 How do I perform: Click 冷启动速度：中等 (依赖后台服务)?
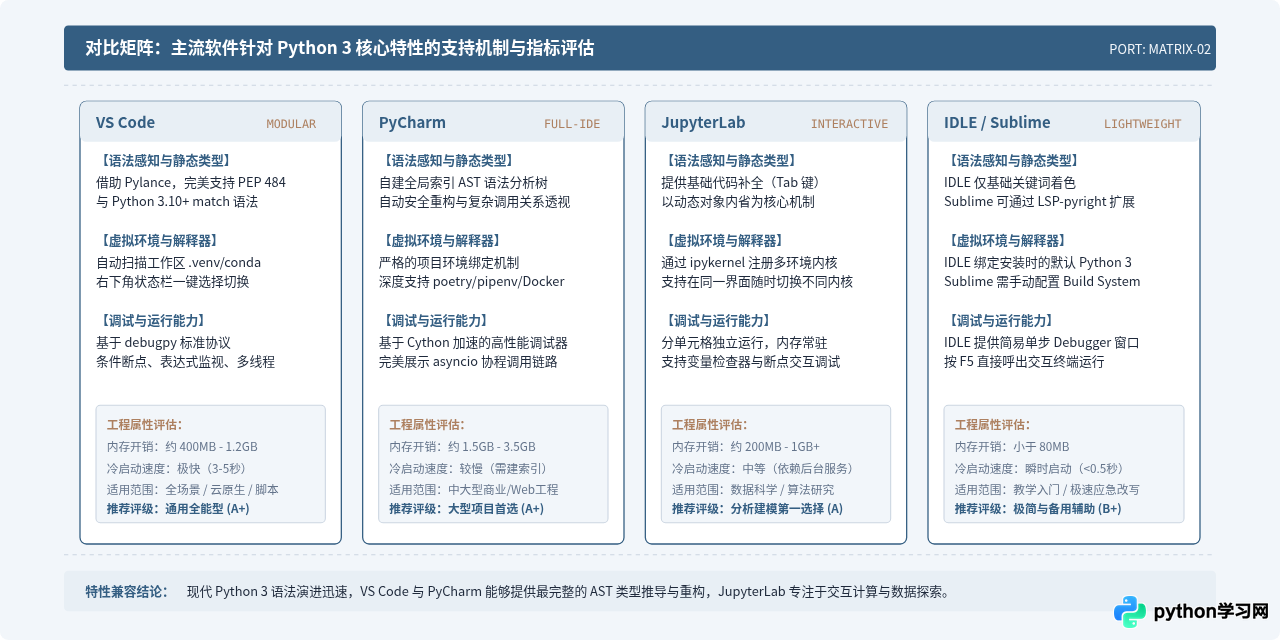[765, 468]
